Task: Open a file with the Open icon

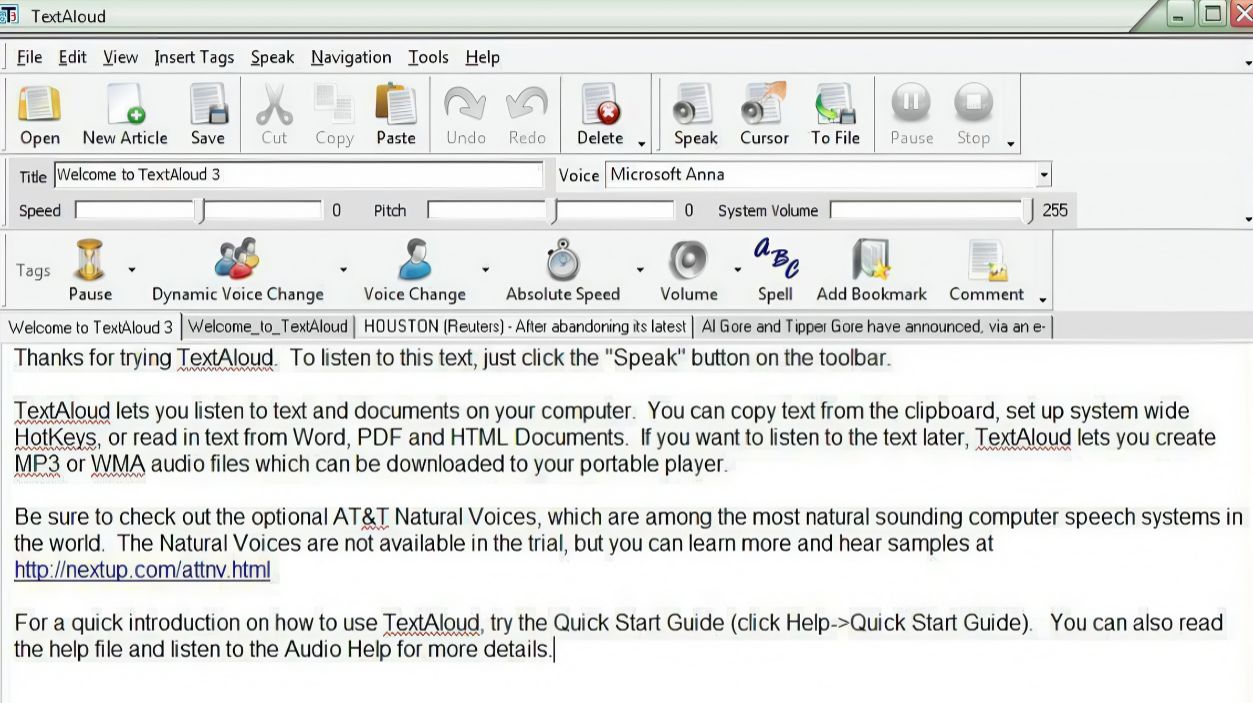Action: click(x=40, y=115)
